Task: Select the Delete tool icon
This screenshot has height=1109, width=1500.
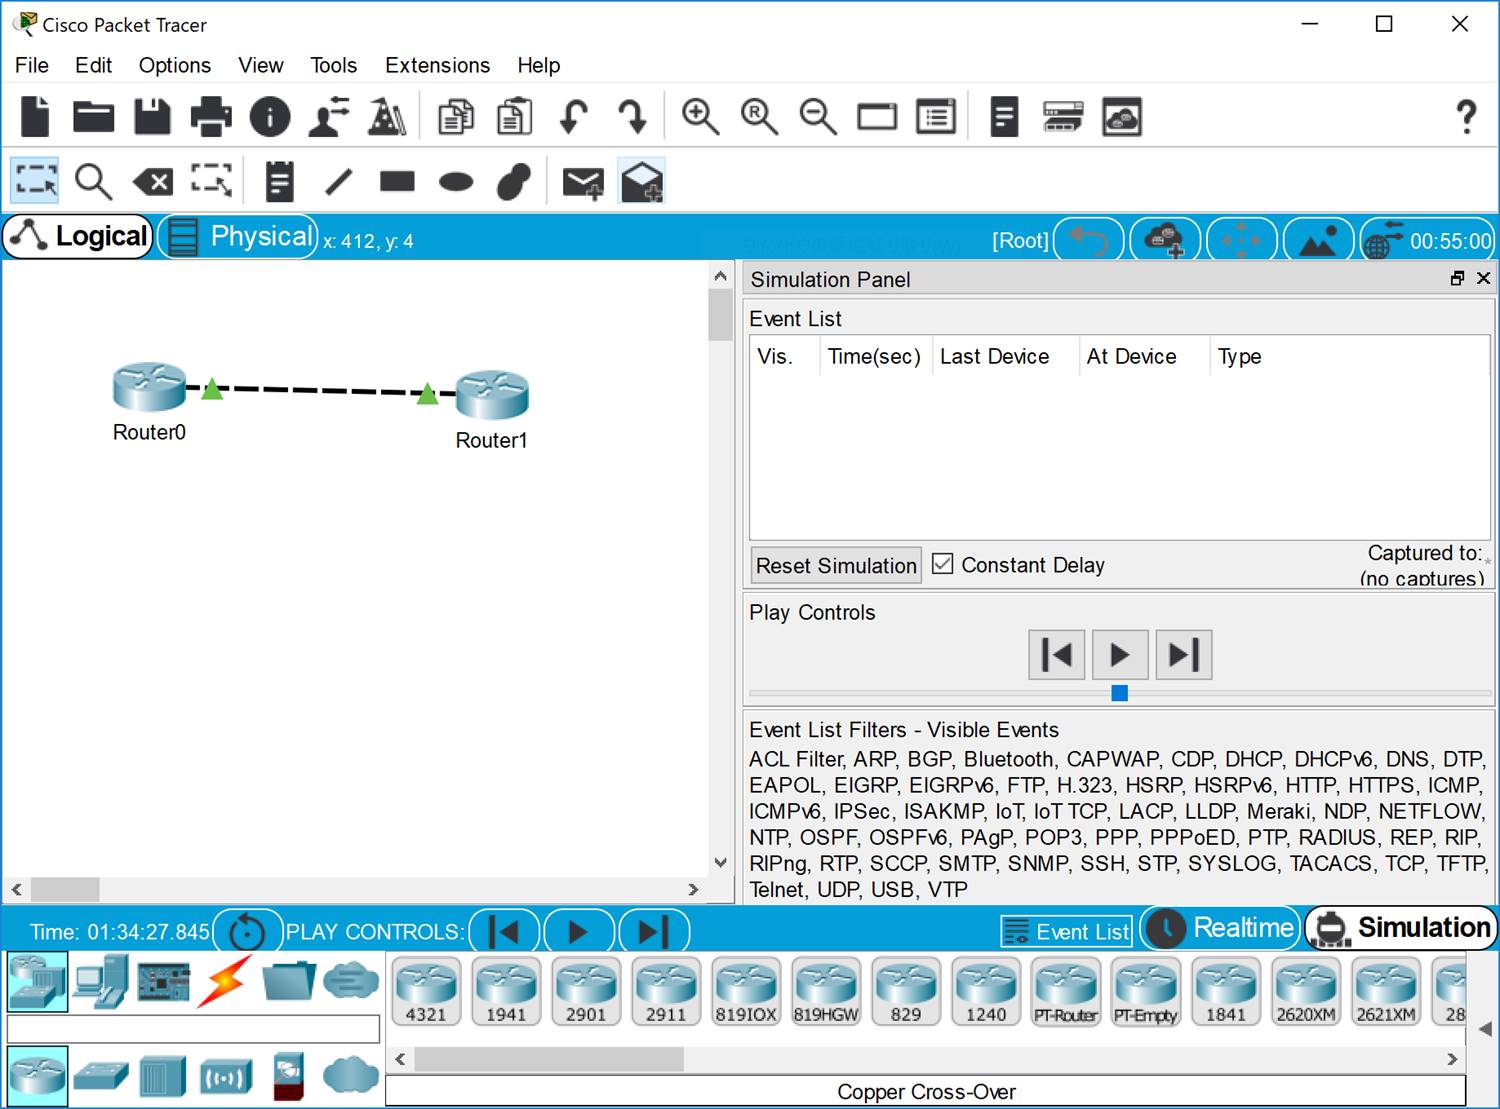Action: [153, 182]
